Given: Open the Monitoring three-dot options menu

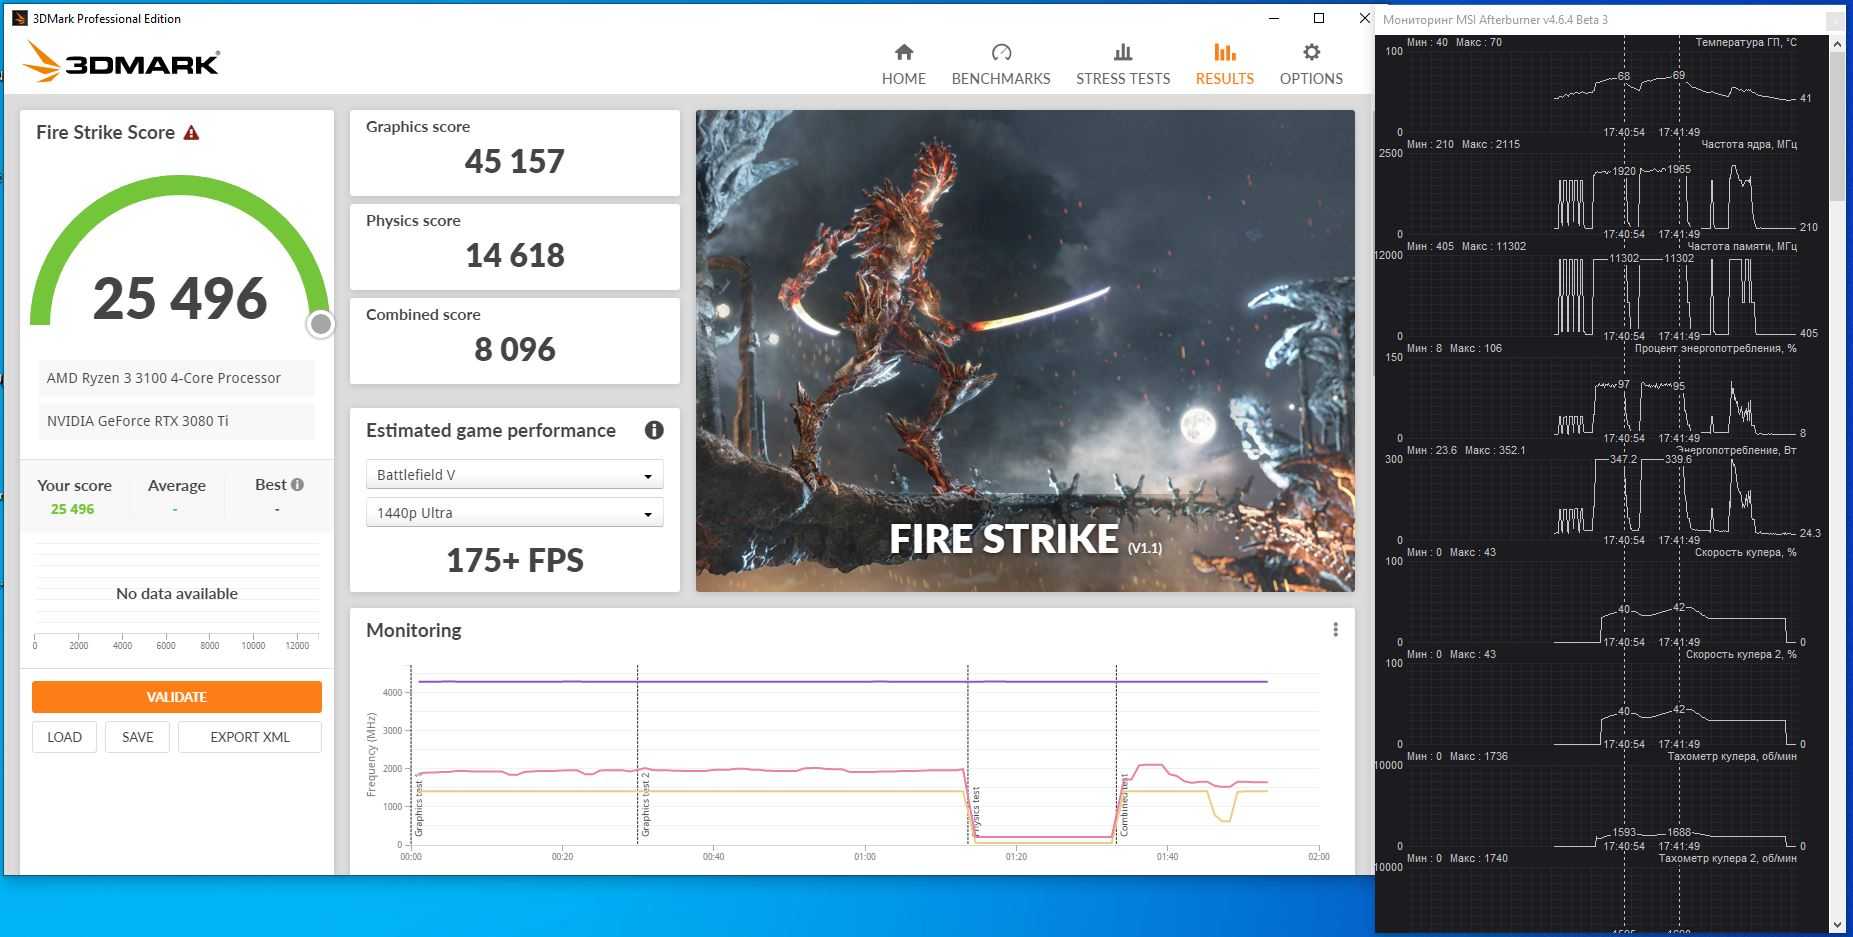Looking at the screenshot, I should pos(1335,630).
